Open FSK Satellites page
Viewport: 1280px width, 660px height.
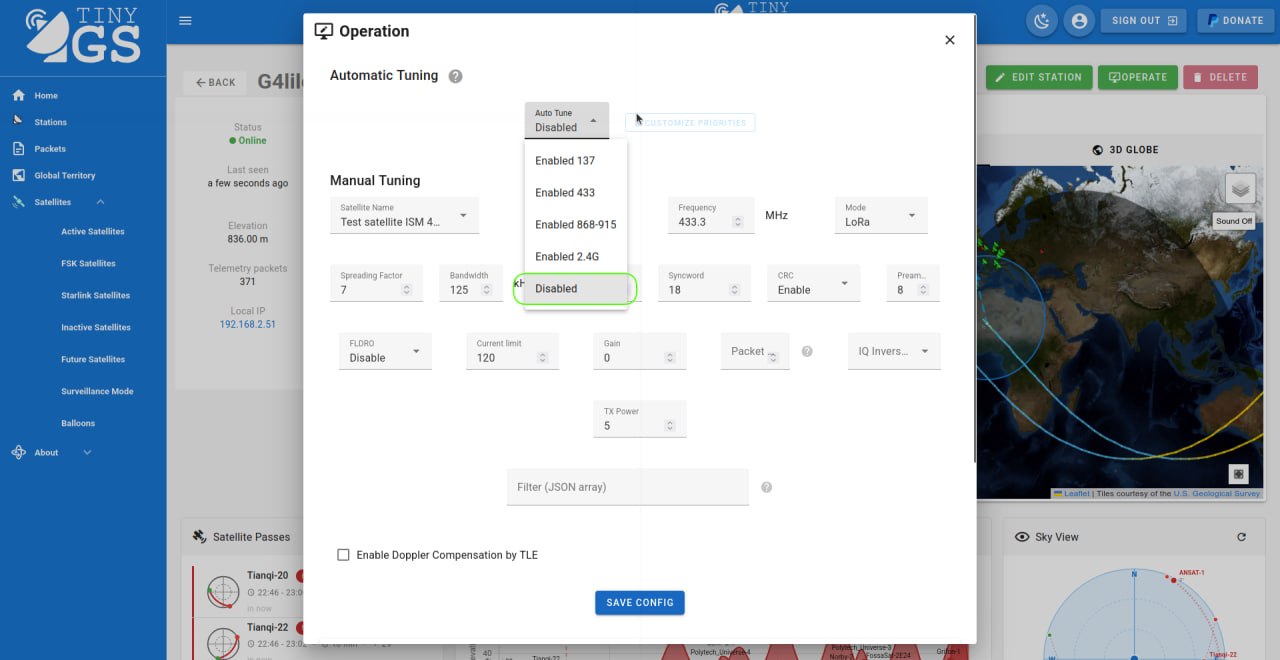pyautogui.click(x=88, y=264)
